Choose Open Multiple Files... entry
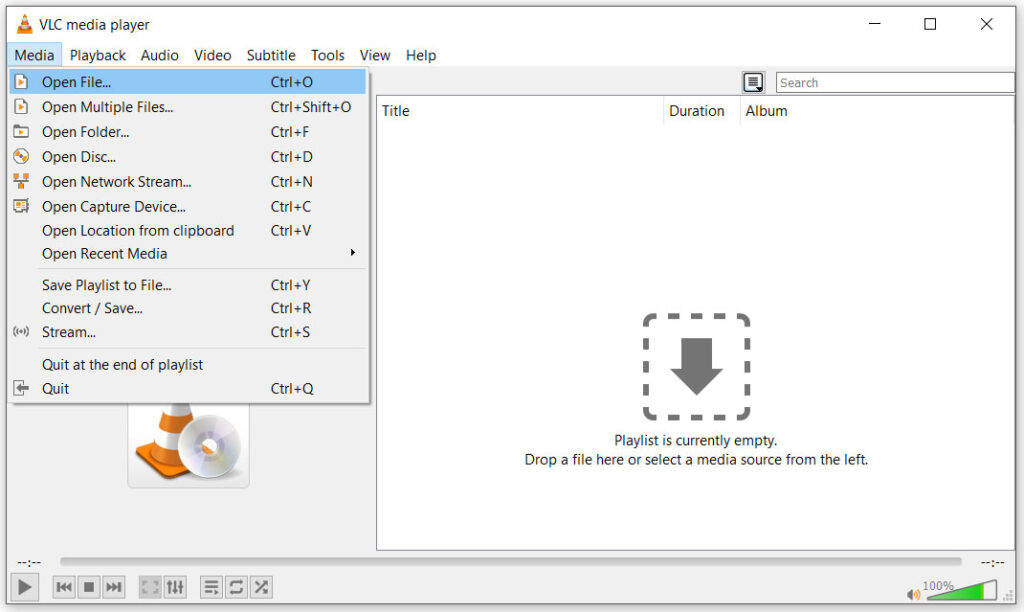The height and width of the screenshot is (612, 1024). point(188,107)
